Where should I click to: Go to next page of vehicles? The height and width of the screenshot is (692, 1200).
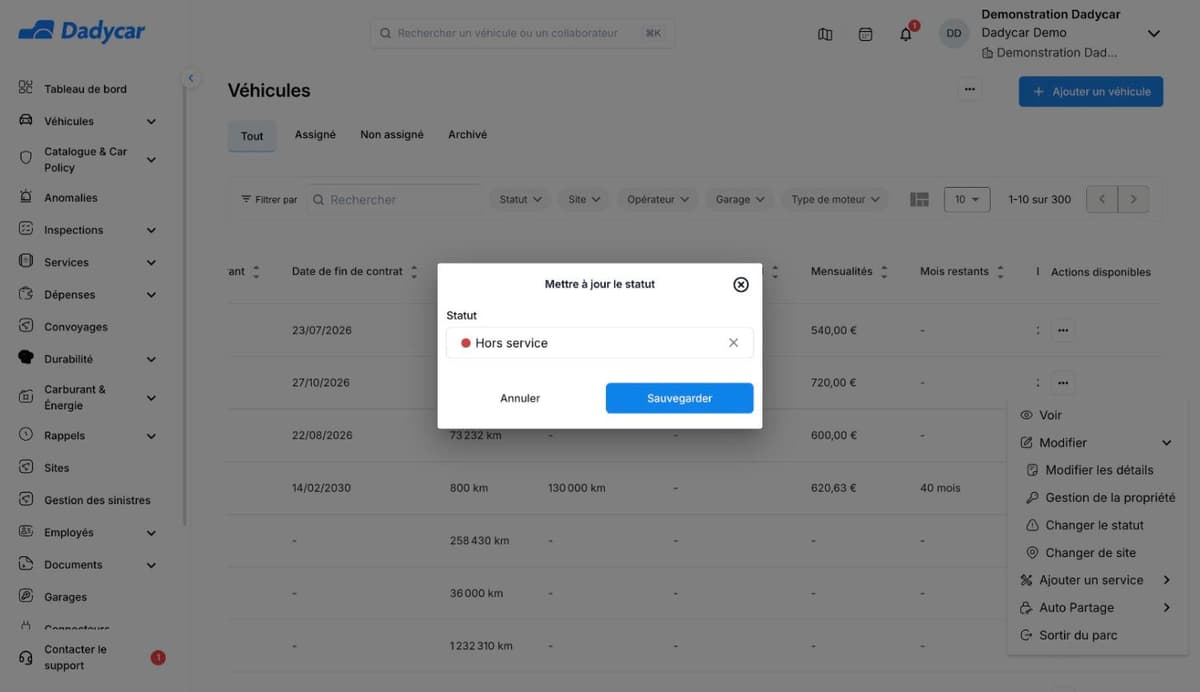pyautogui.click(x=1133, y=199)
